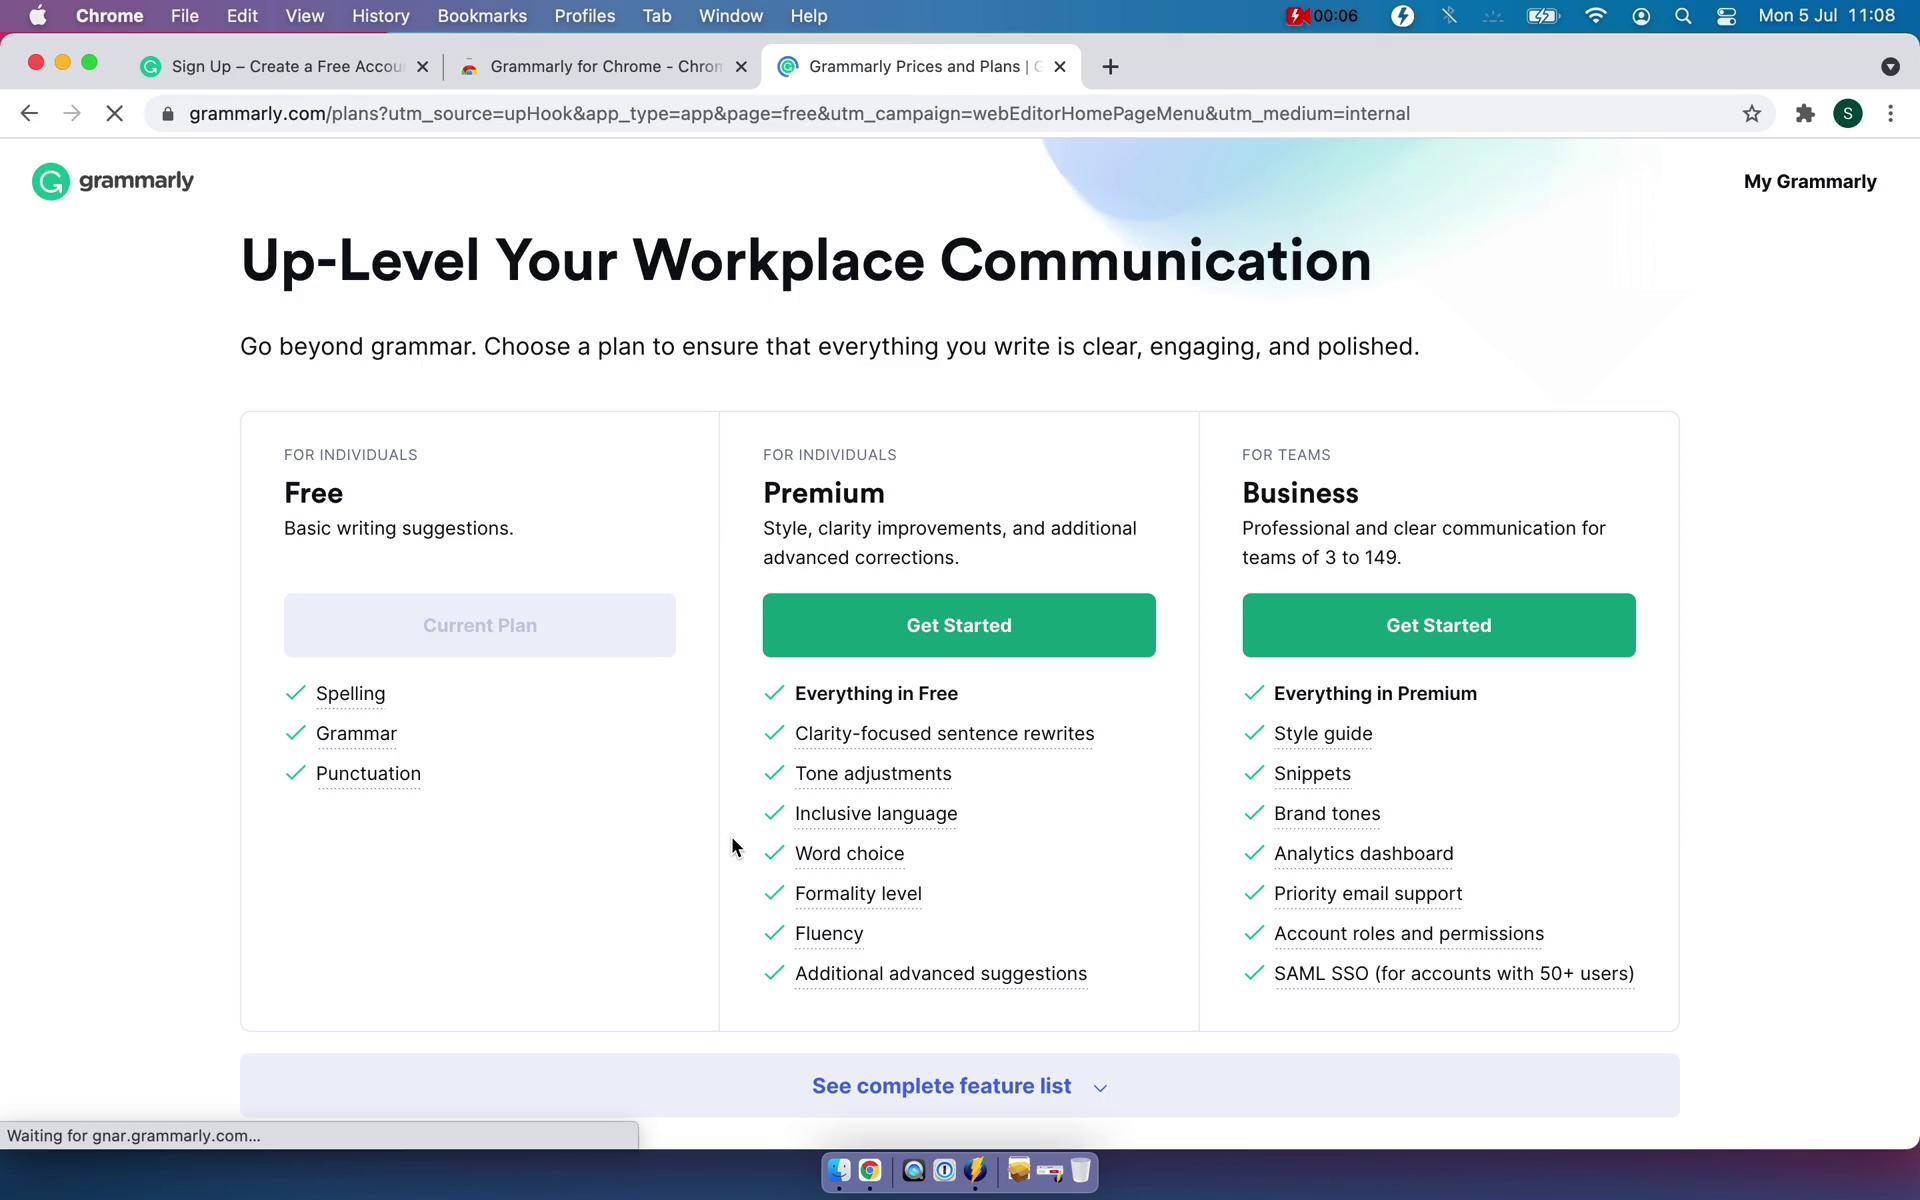Open the tab search dropdown arrow
The width and height of the screenshot is (1920, 1200).
pos(1890,67)
